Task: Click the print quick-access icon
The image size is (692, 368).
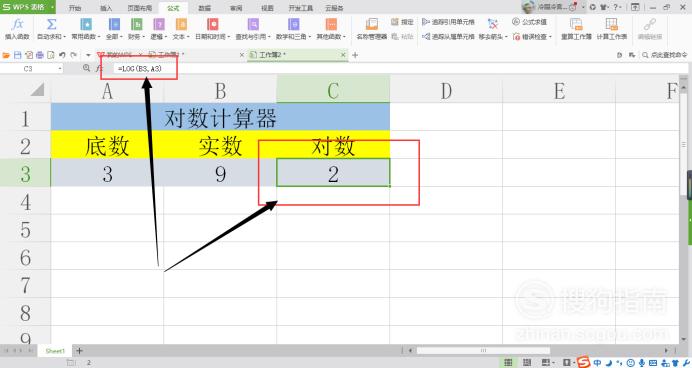Action: click(40, 55)
